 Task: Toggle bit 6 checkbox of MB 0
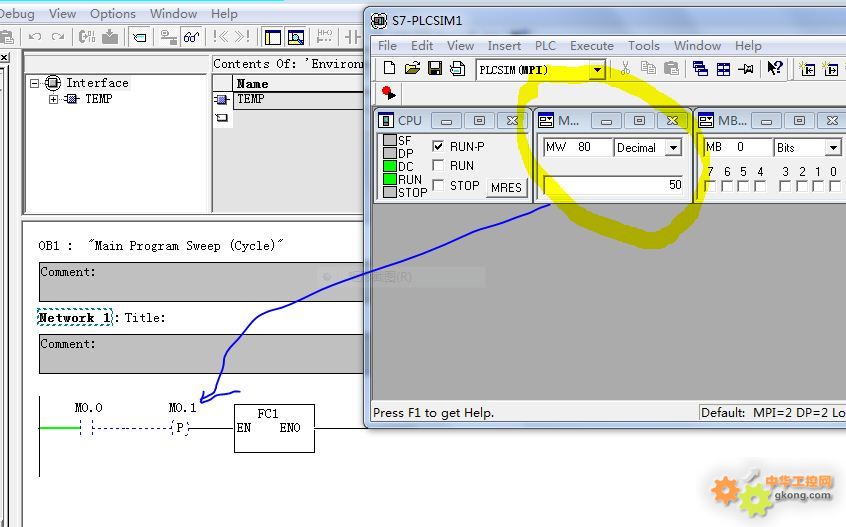[727, 186]
